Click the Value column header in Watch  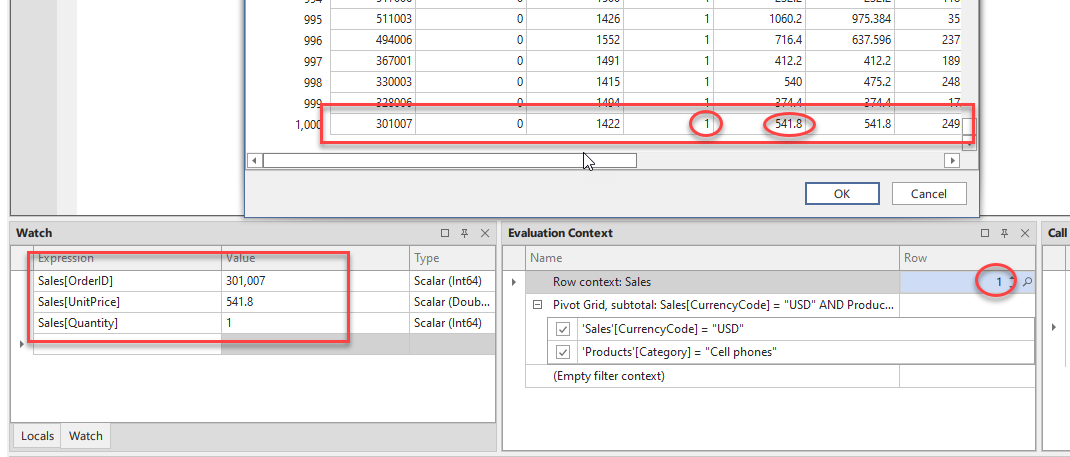click(315, 259)
